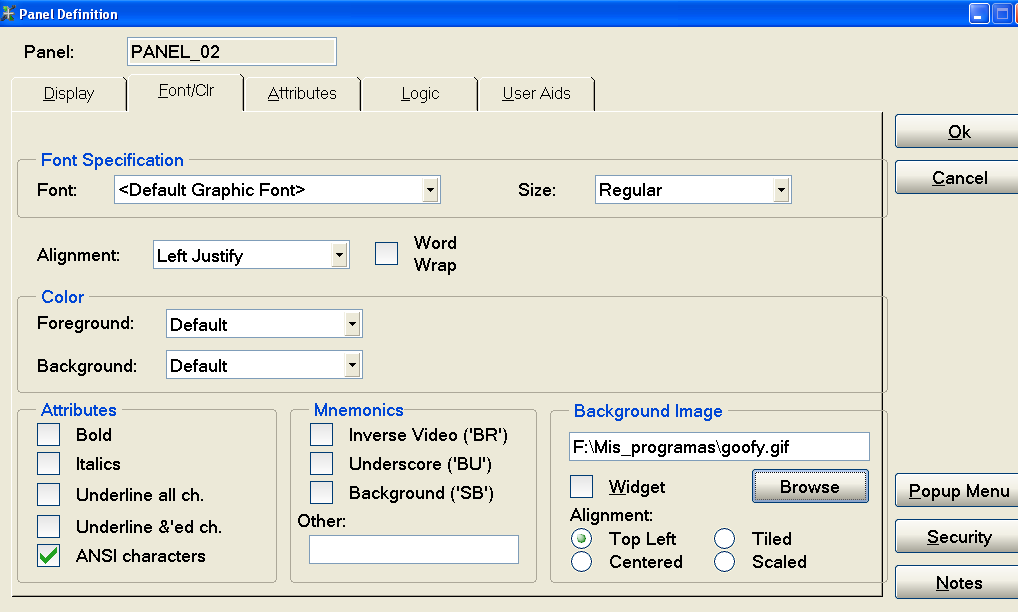Viewport: 1018px width, 612px height.
Task: Click the Browse button
Action: (810, 487)
